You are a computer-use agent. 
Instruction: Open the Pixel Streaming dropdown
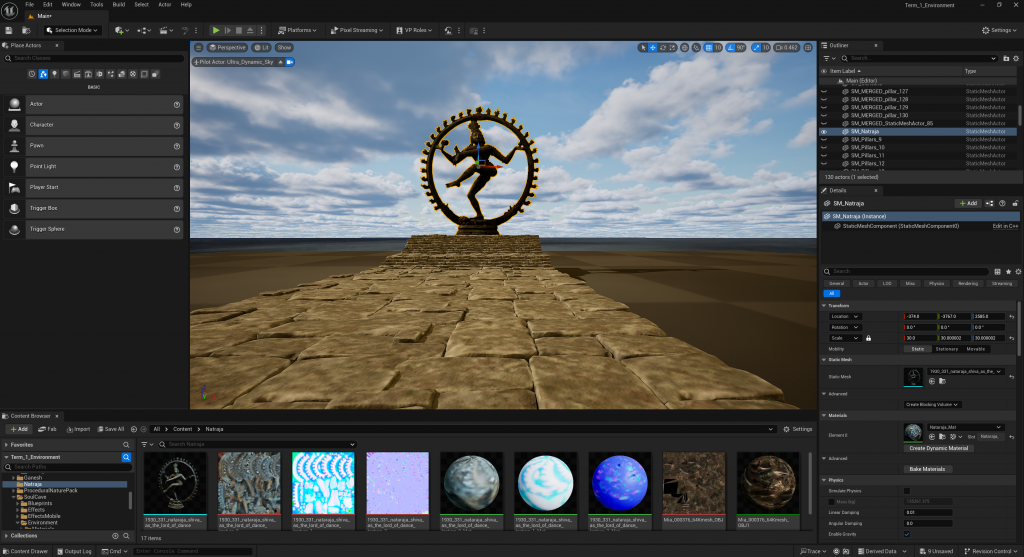[356, 30]
